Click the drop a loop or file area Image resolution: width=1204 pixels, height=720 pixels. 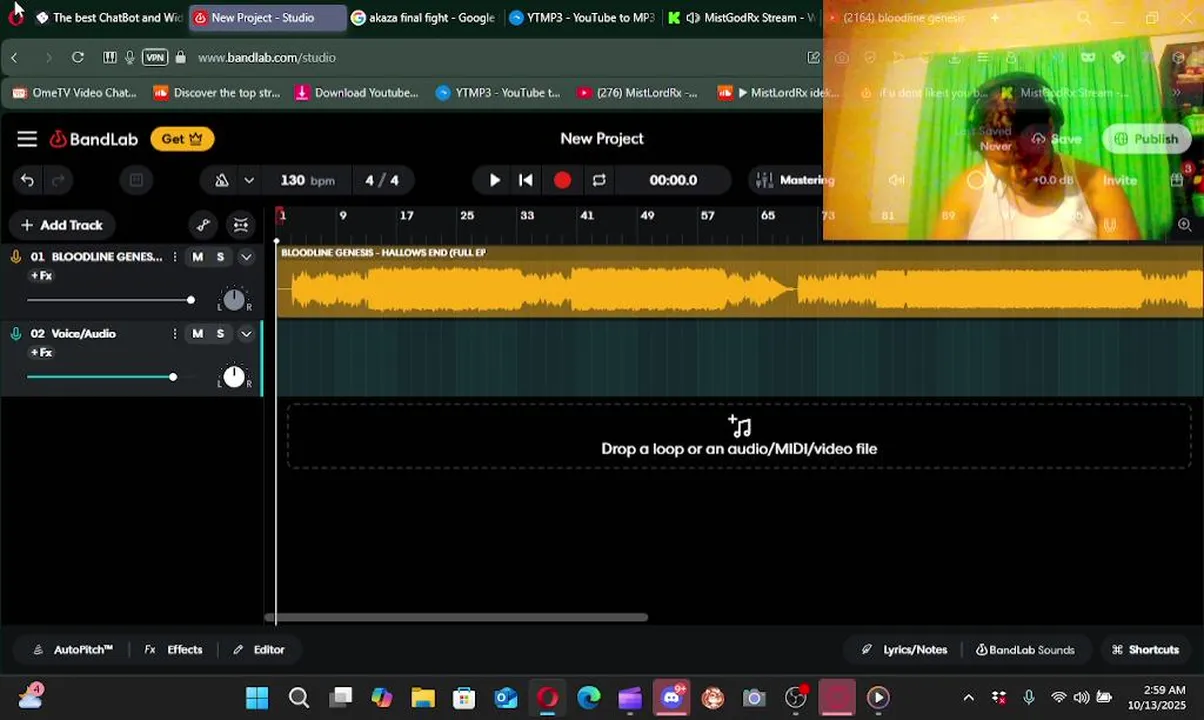click(x=739, y=436)
